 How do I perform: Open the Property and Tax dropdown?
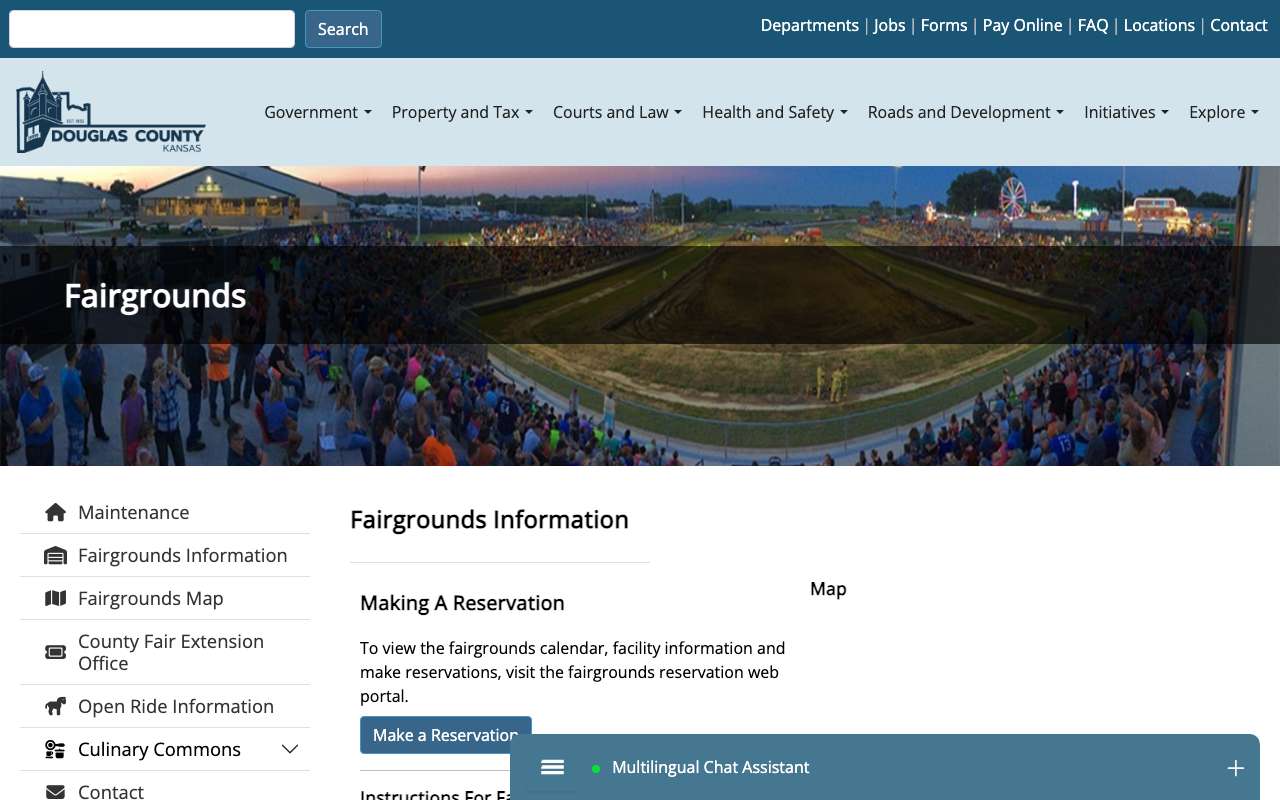coord(462,112)
